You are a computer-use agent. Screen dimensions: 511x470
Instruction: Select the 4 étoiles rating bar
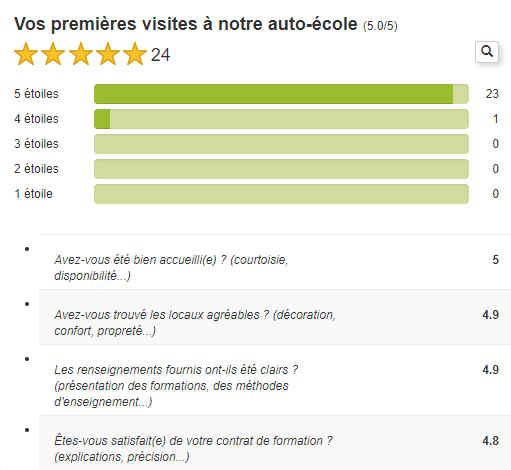coord(281,119)
